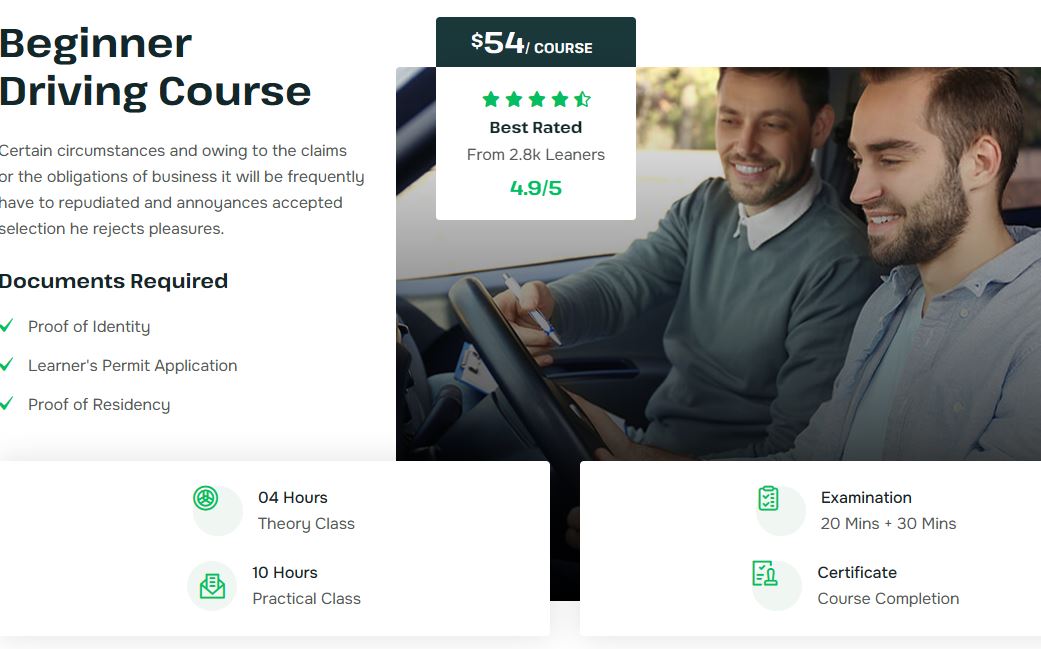Image resolution: width=1041 pixels, height=649 pixels.
Task: Click the steering wheel Theory Class icon
Action: (206, 498)
